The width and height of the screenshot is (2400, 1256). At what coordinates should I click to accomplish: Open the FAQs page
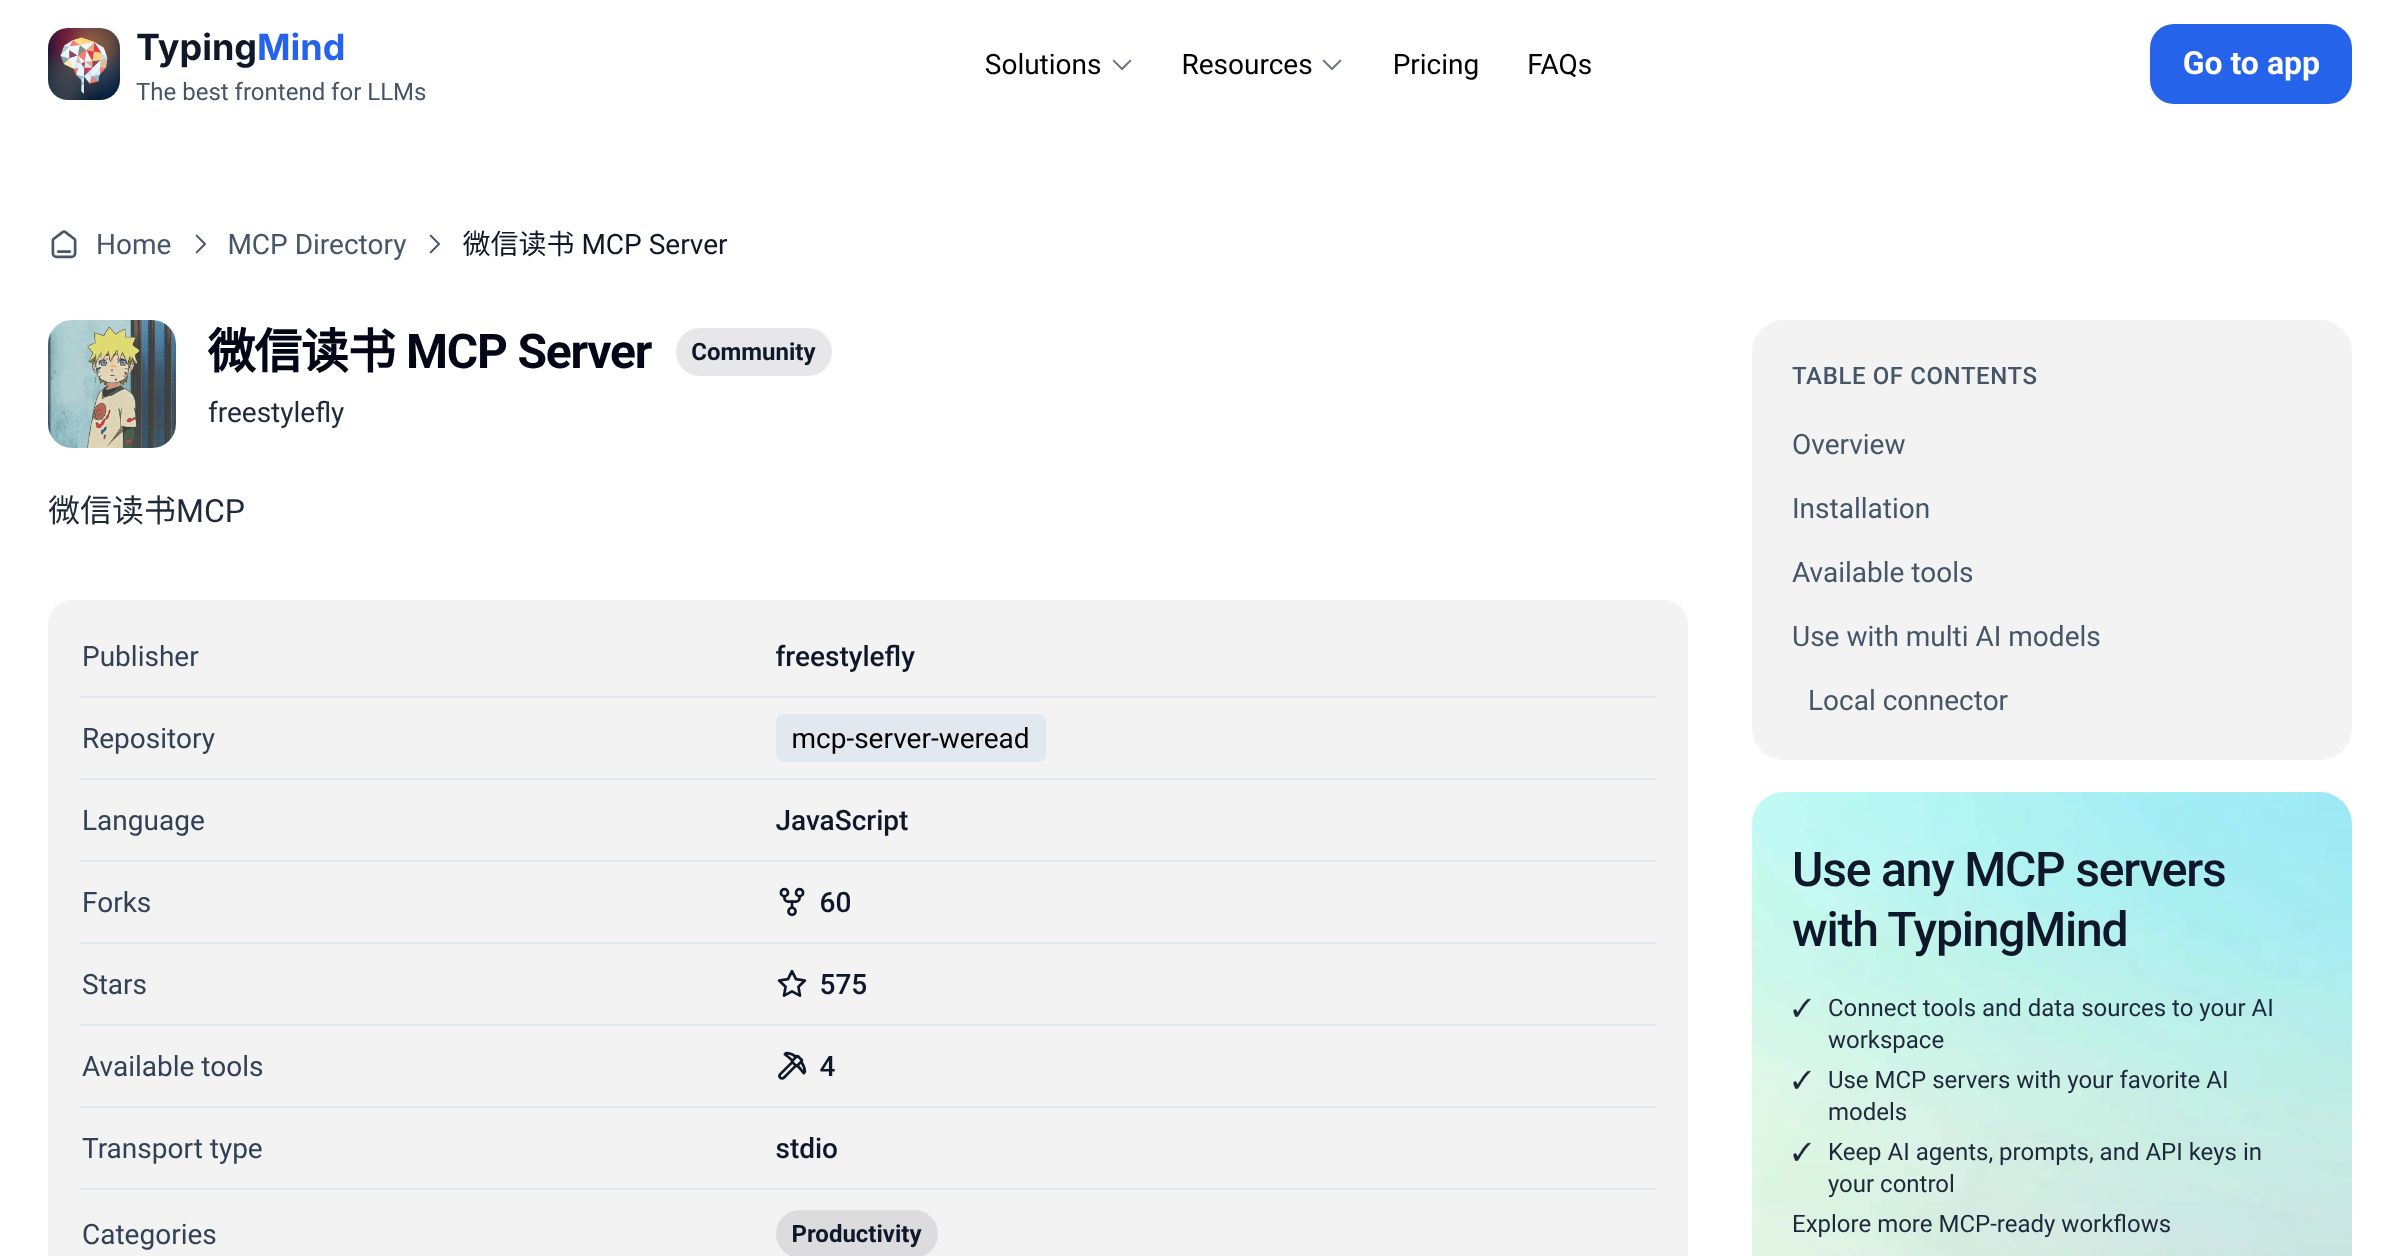click(1559, 64)
